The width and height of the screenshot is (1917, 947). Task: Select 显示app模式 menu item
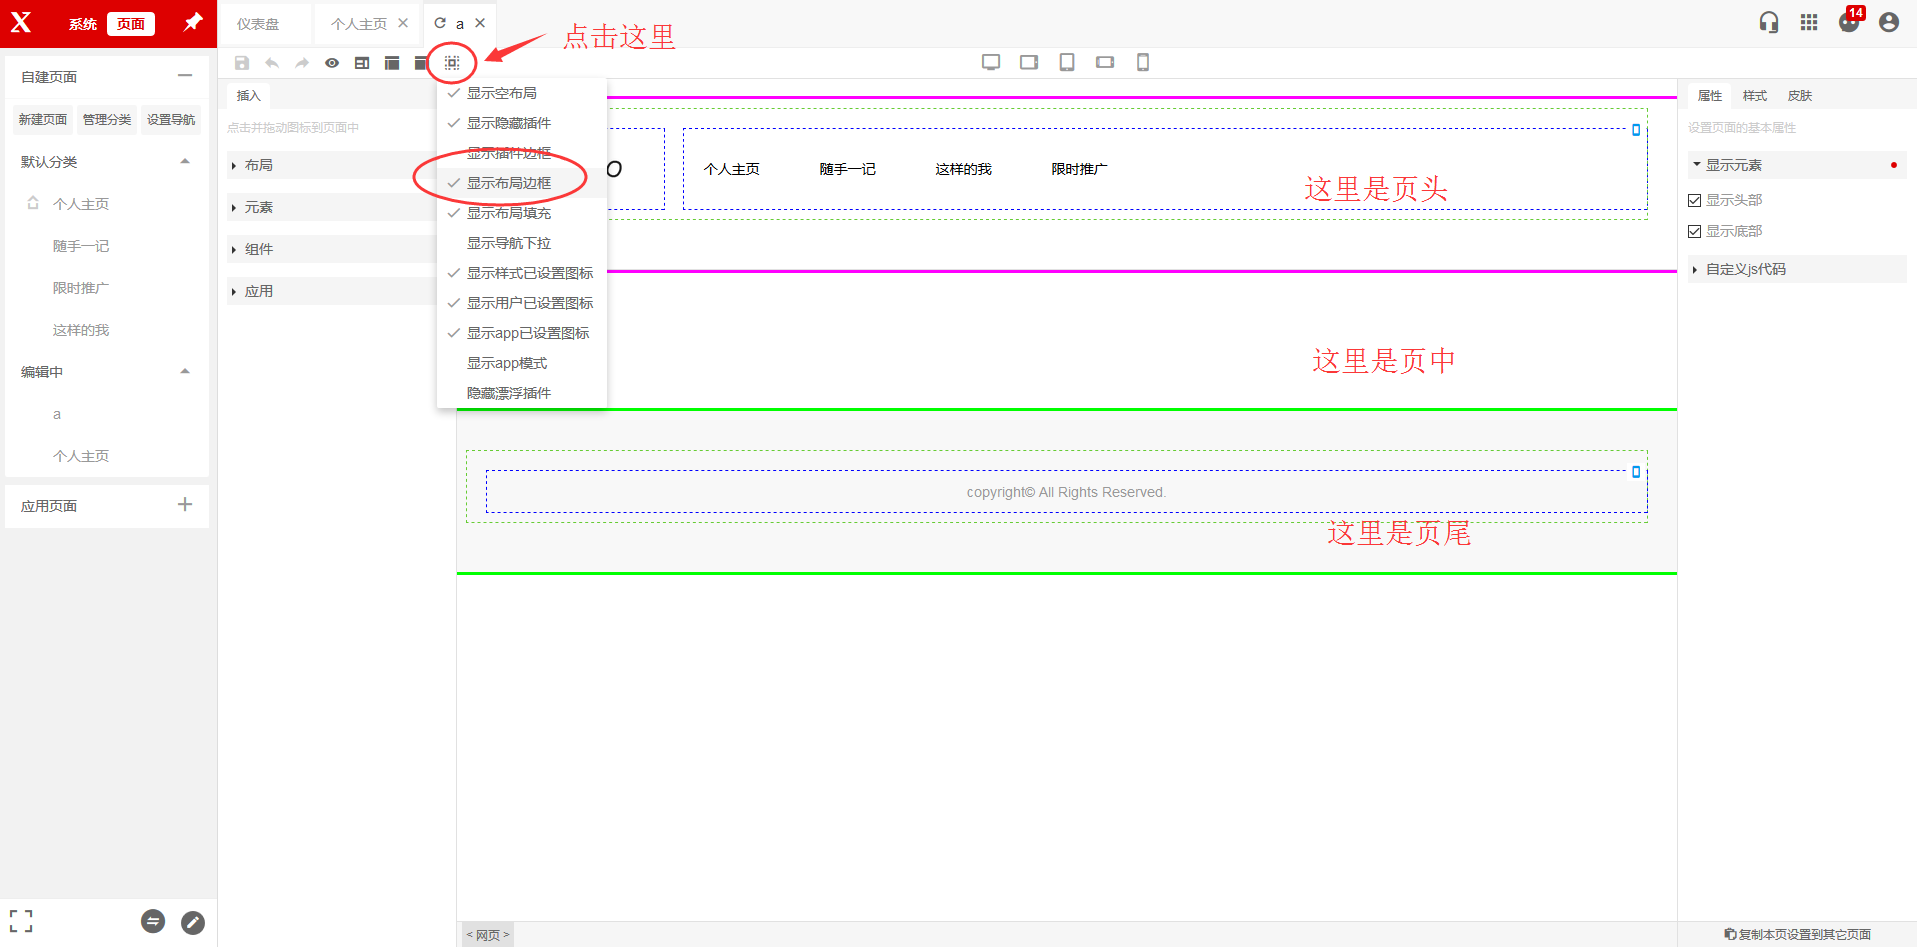pyautogui.click(x=507, y=363)
